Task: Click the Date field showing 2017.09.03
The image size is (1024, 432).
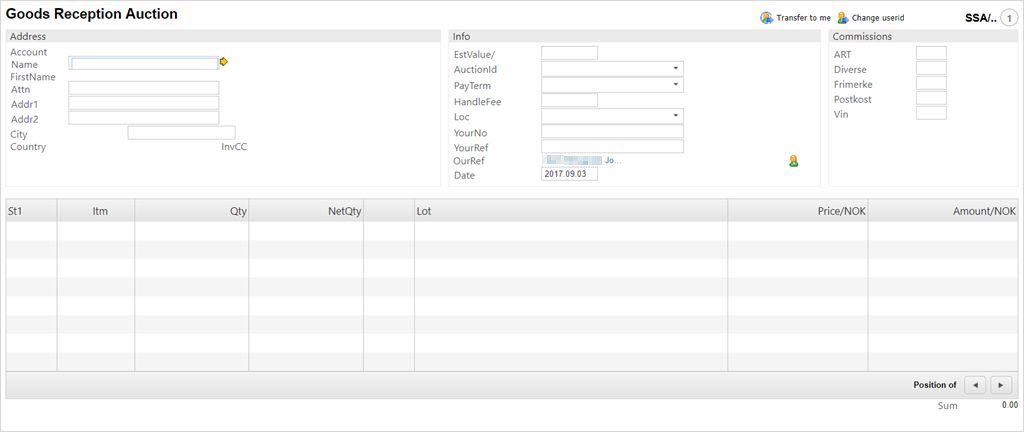Action: click(569, 174)
